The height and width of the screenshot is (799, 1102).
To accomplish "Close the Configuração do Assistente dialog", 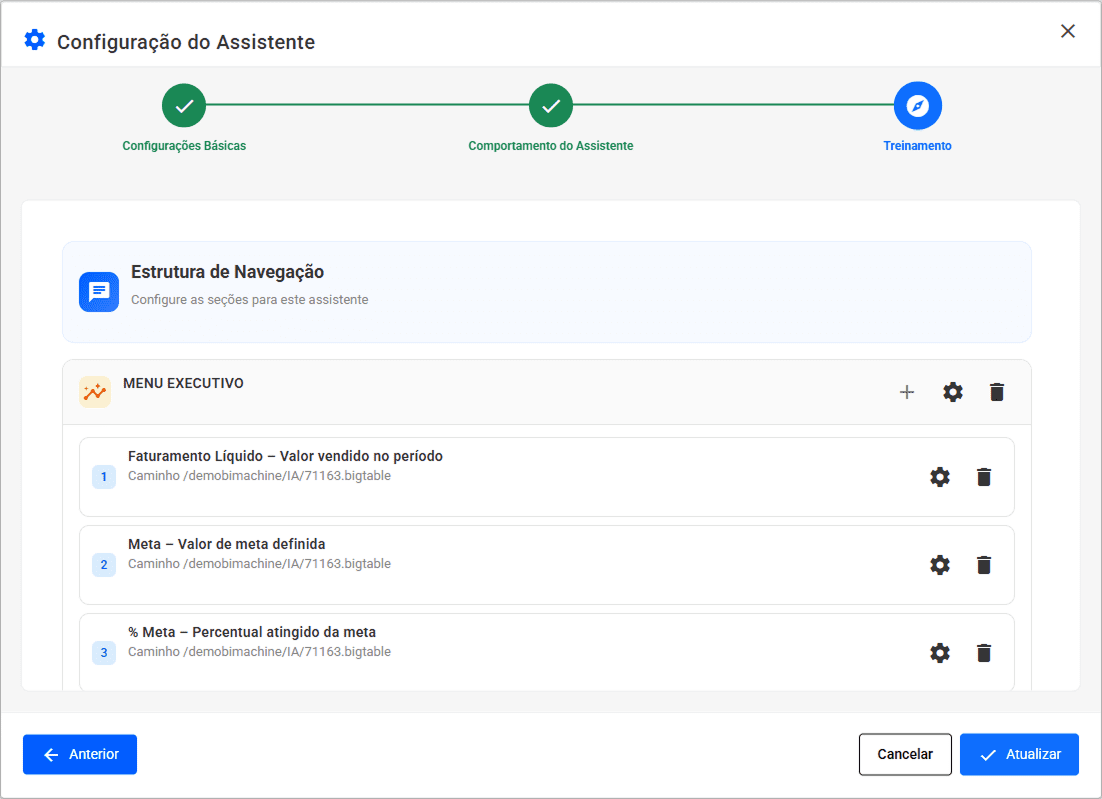I will 1068,31.
